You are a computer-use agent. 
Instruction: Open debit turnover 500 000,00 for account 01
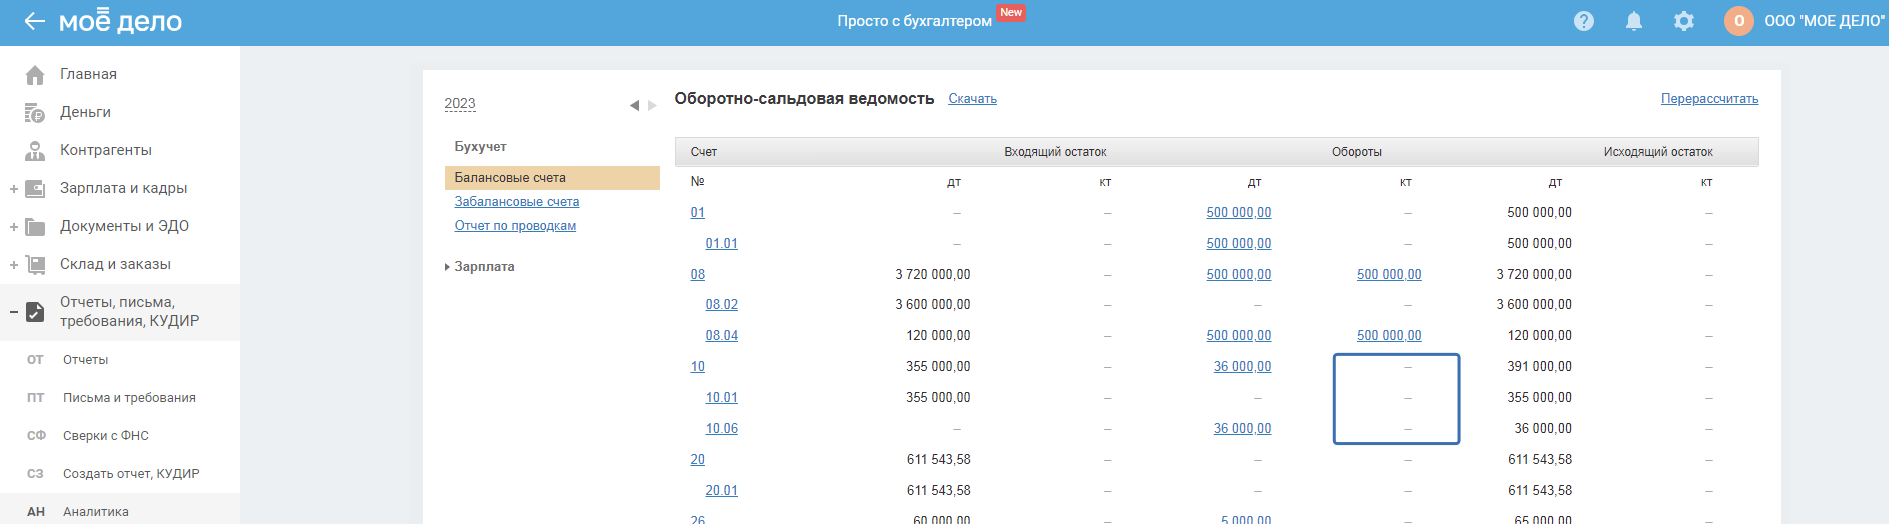point(1239,213)
